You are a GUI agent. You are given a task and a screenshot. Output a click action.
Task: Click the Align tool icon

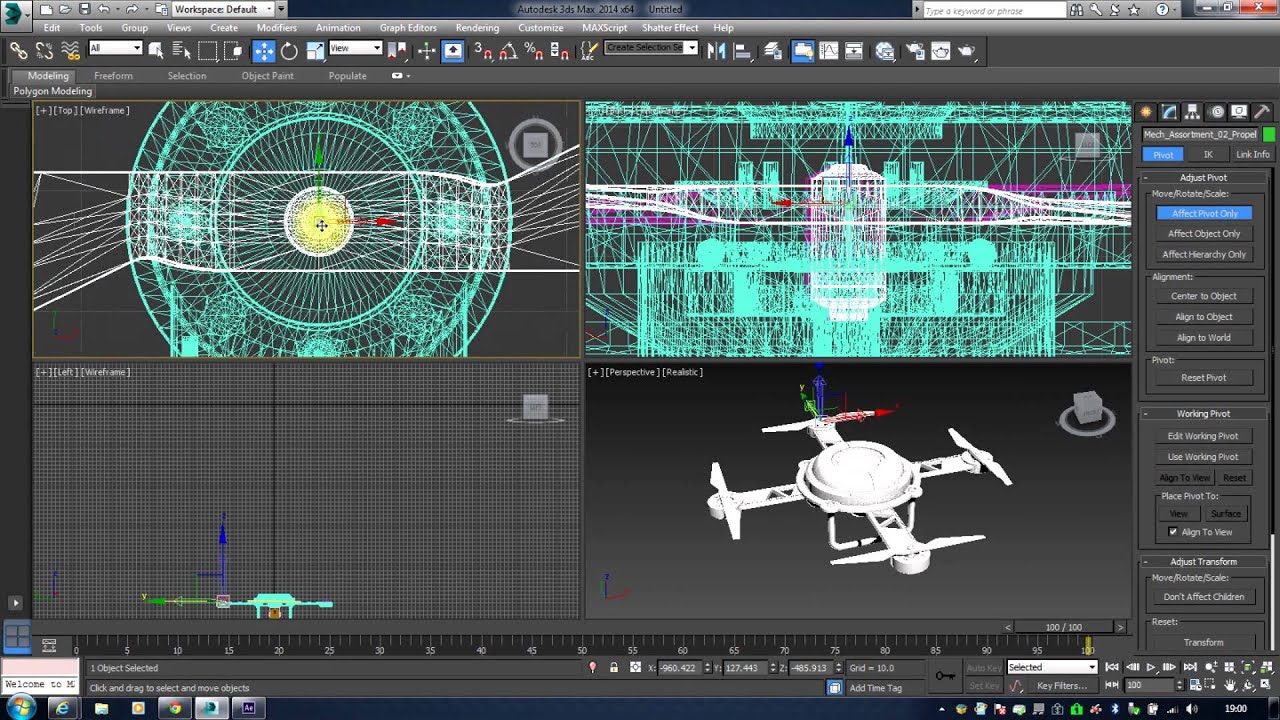tap(742, 50)
